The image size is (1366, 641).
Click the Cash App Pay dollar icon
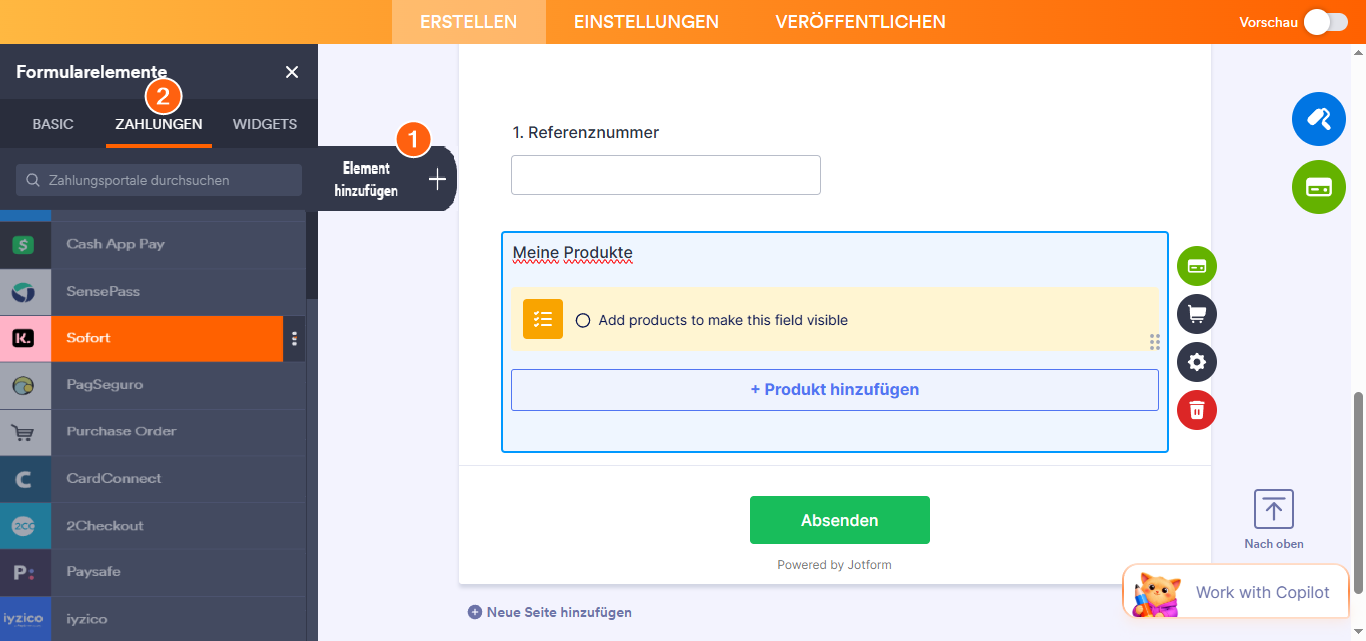(25, 243)
